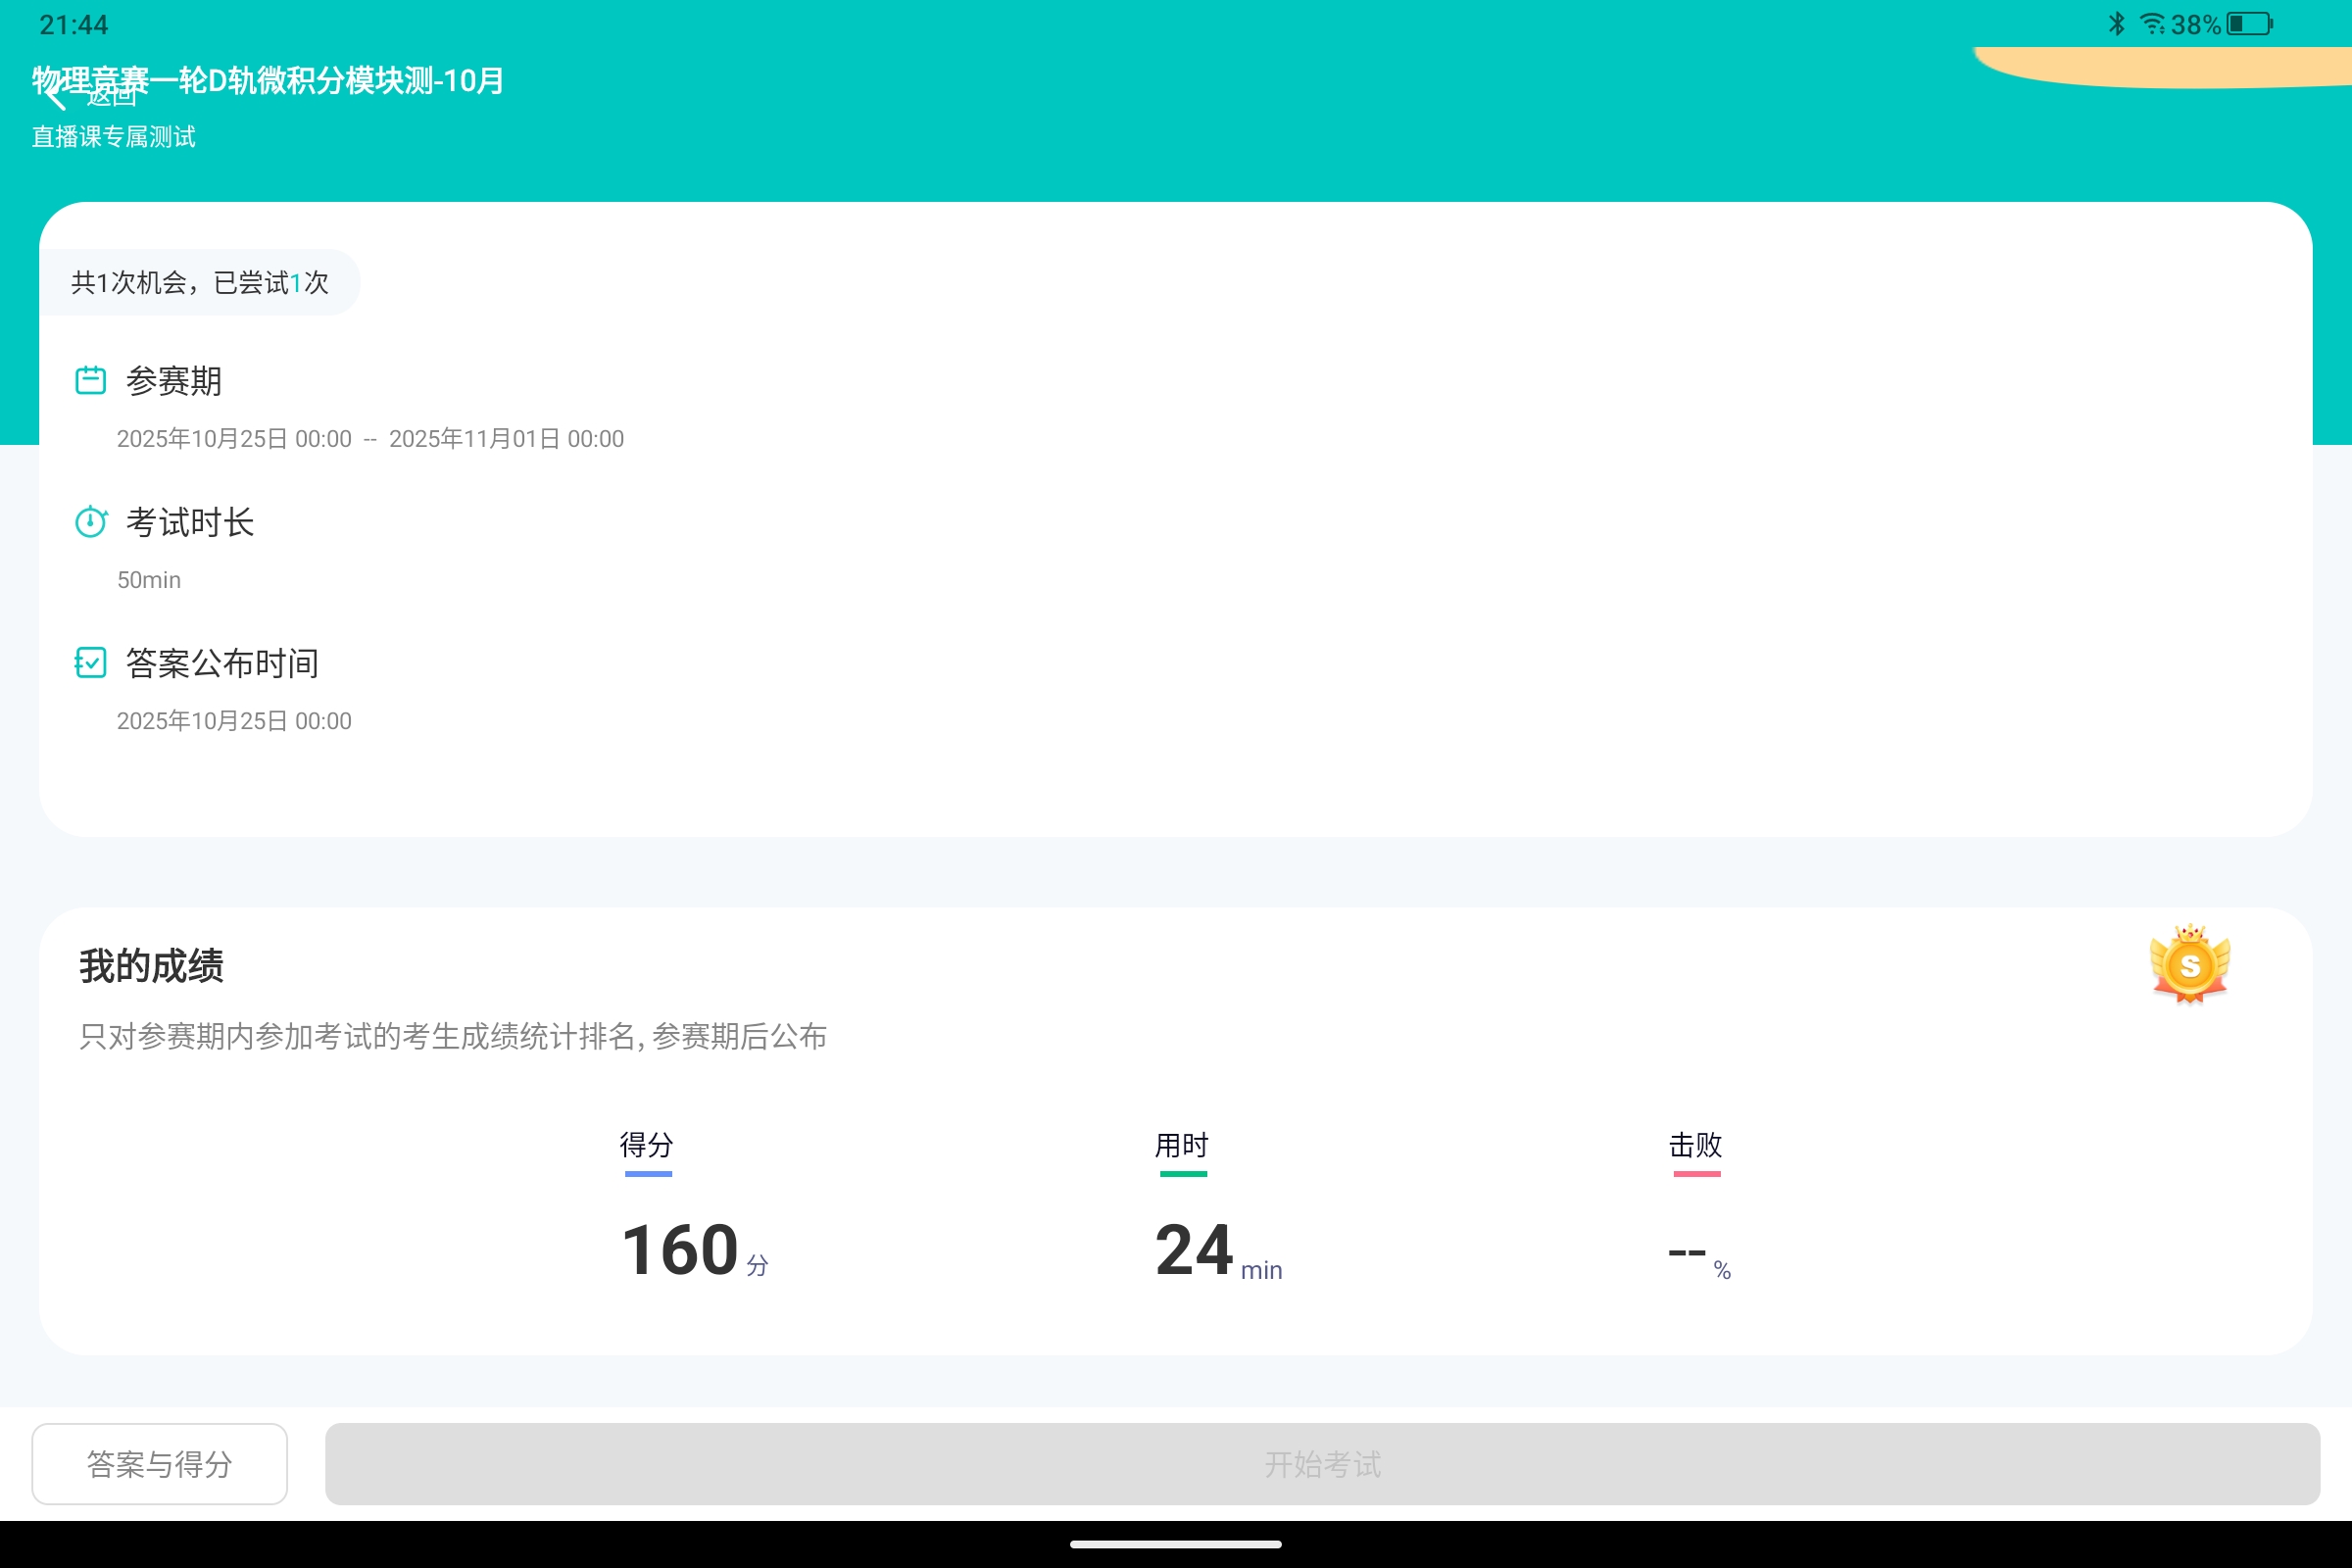The height and width of the screenshot is (1568, 2352).
Task: Tap the stopwatch icon beside 考试时长
Action: coord(90,521)
